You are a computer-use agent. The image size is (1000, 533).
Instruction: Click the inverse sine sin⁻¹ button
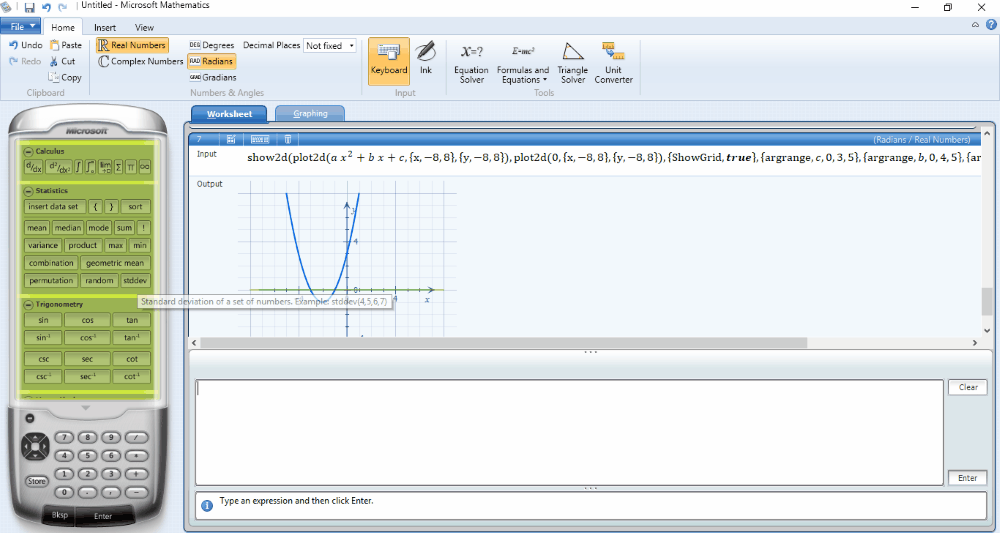(x=44, y=338)
